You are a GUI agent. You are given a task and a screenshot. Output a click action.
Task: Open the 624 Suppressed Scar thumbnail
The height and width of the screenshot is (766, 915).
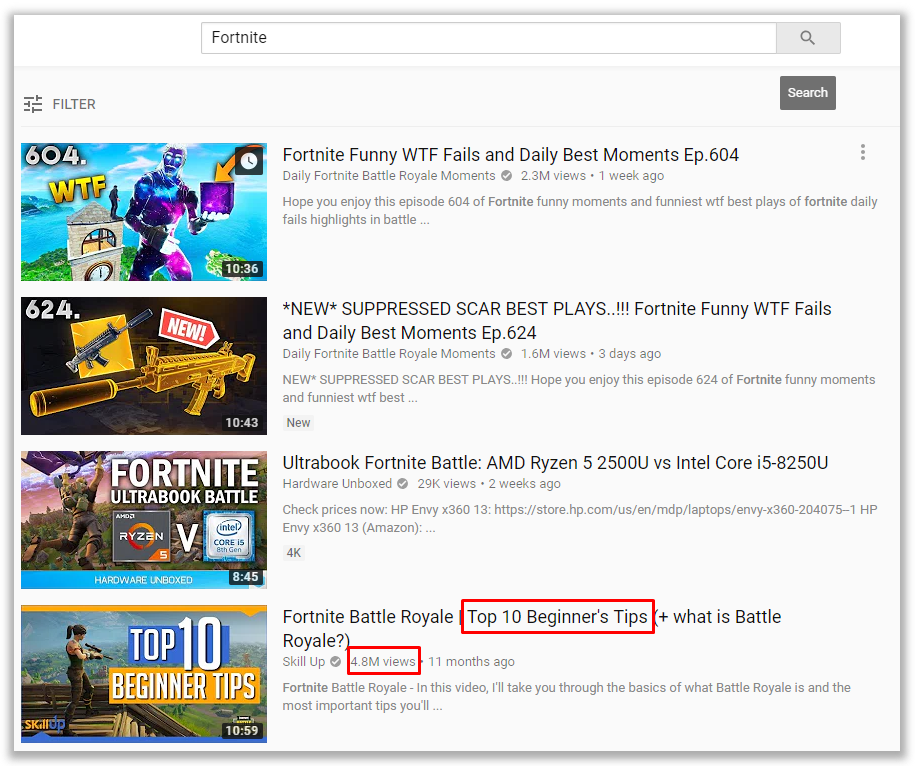click(144, 366)
